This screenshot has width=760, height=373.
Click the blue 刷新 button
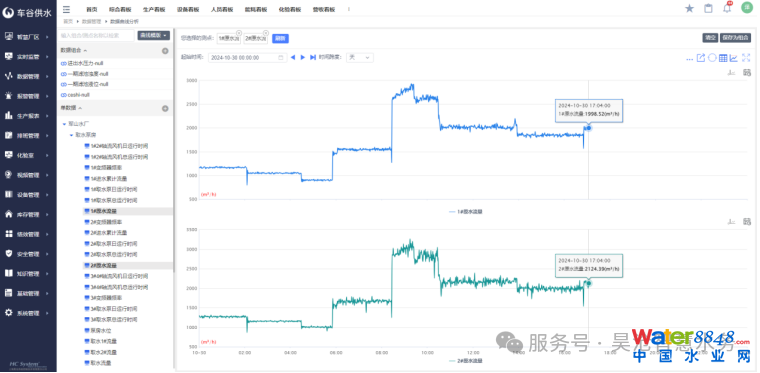coord(280,38)
